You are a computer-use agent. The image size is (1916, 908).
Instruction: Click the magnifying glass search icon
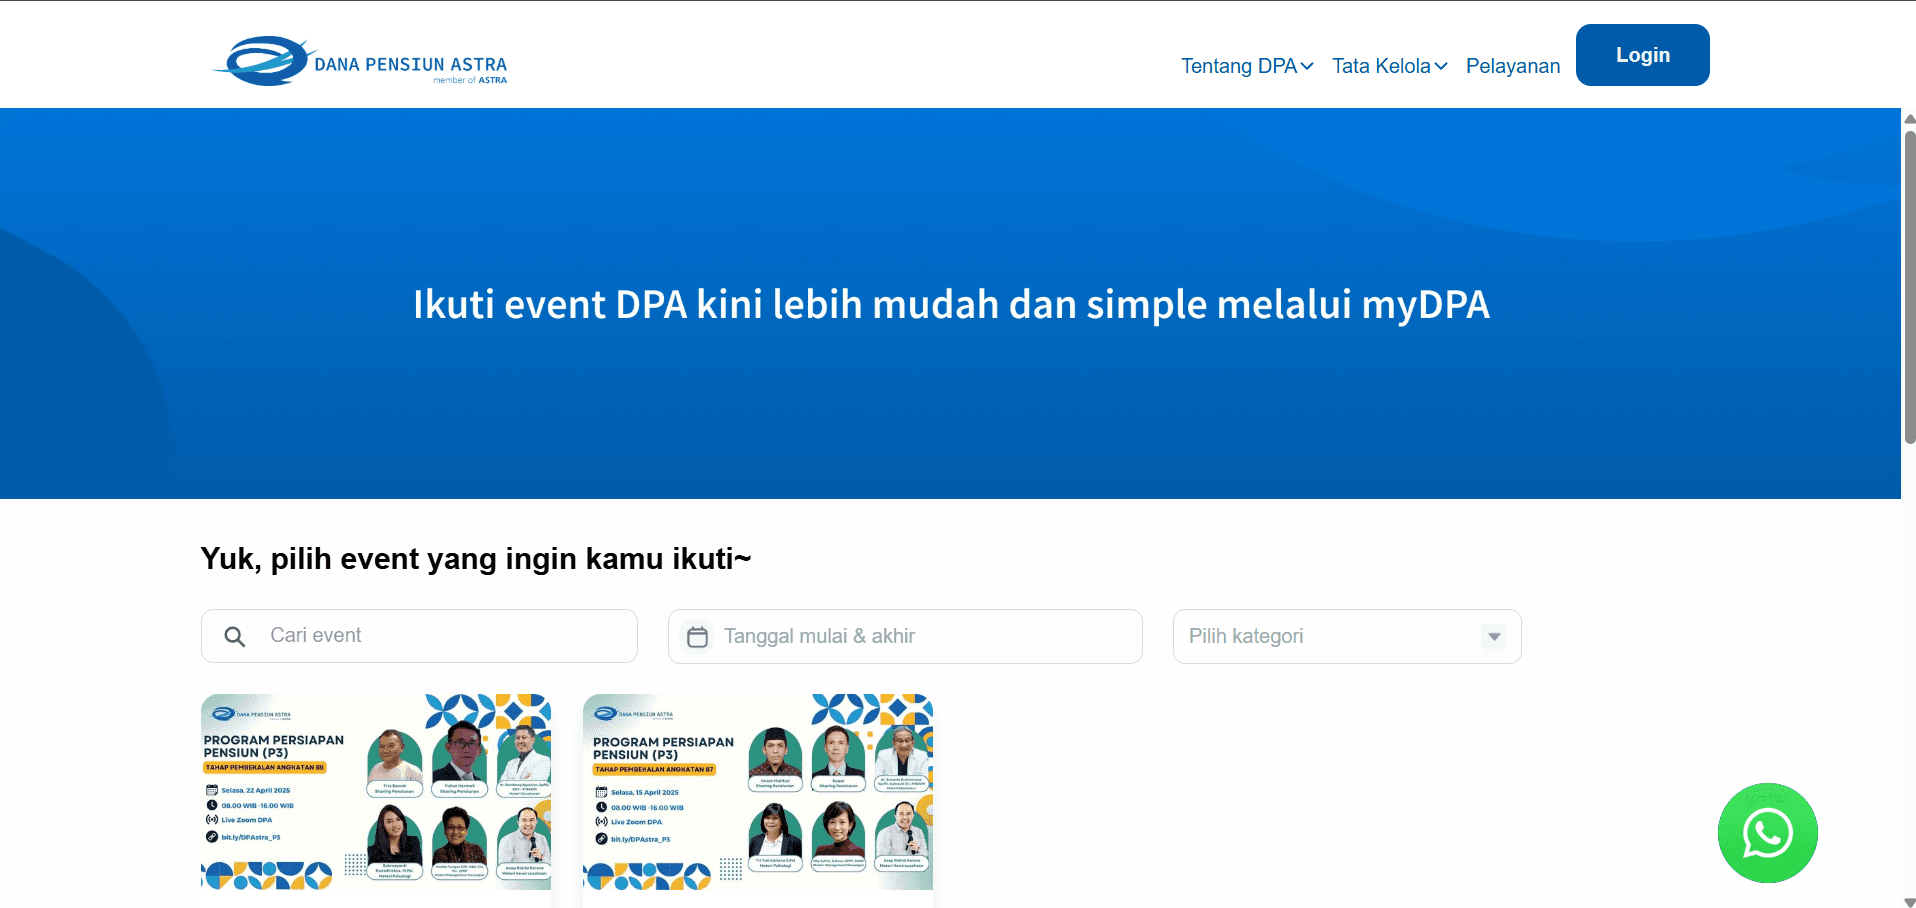235,637
